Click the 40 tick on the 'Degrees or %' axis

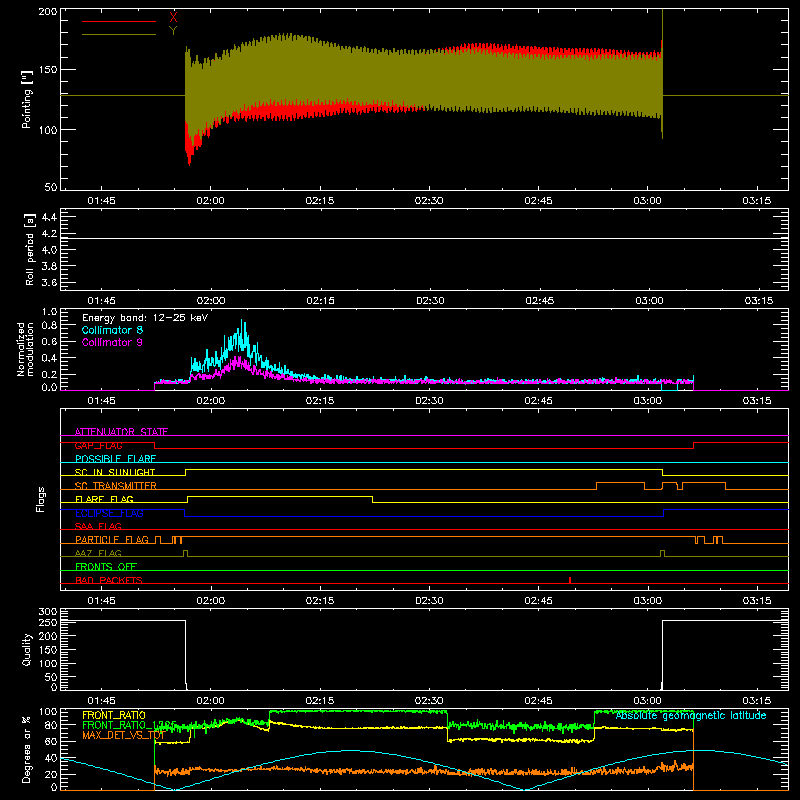click(x=51, y=758)
